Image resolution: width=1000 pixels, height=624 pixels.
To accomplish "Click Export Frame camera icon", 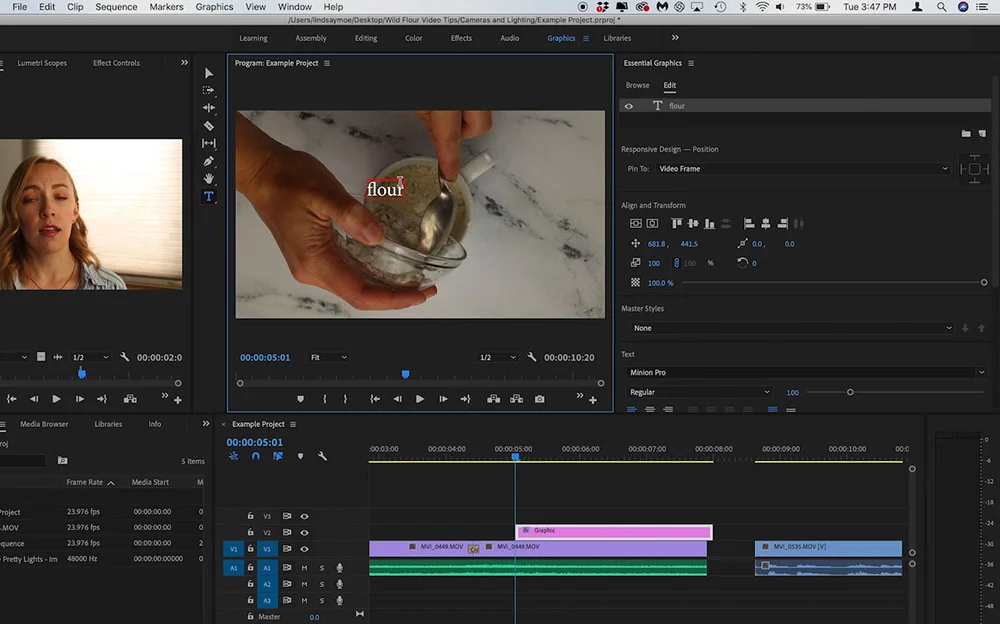I will coord(539,399).
